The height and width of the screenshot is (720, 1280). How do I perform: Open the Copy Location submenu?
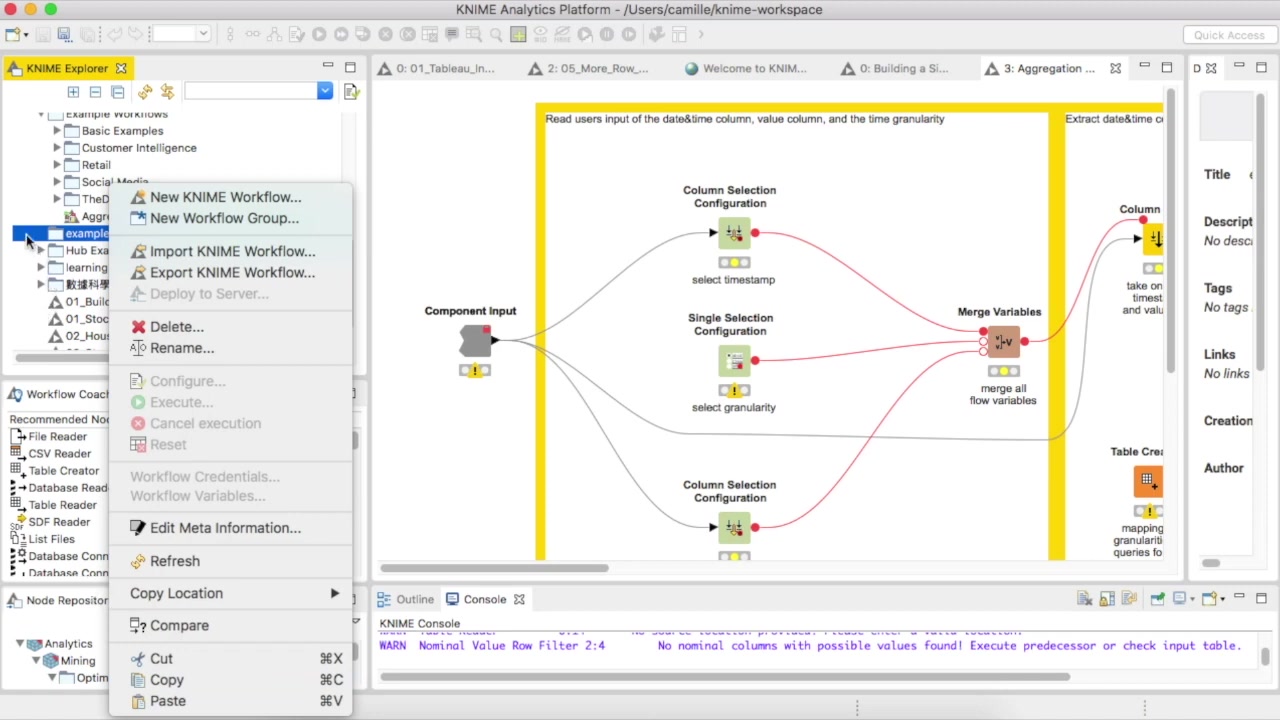[x=230, y=593]
